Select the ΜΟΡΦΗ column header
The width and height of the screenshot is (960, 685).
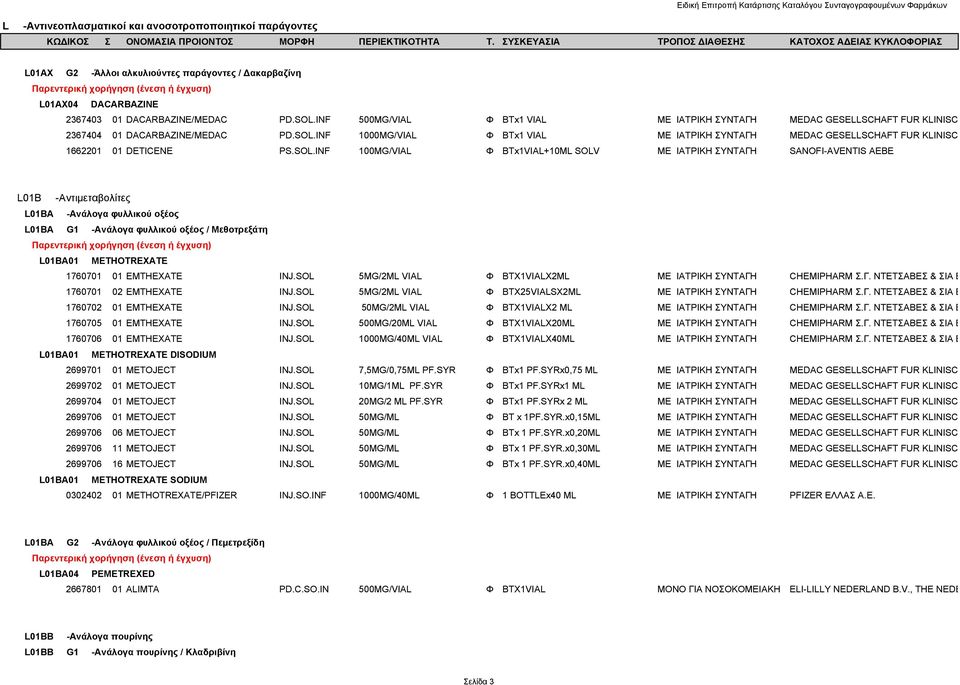296,42
